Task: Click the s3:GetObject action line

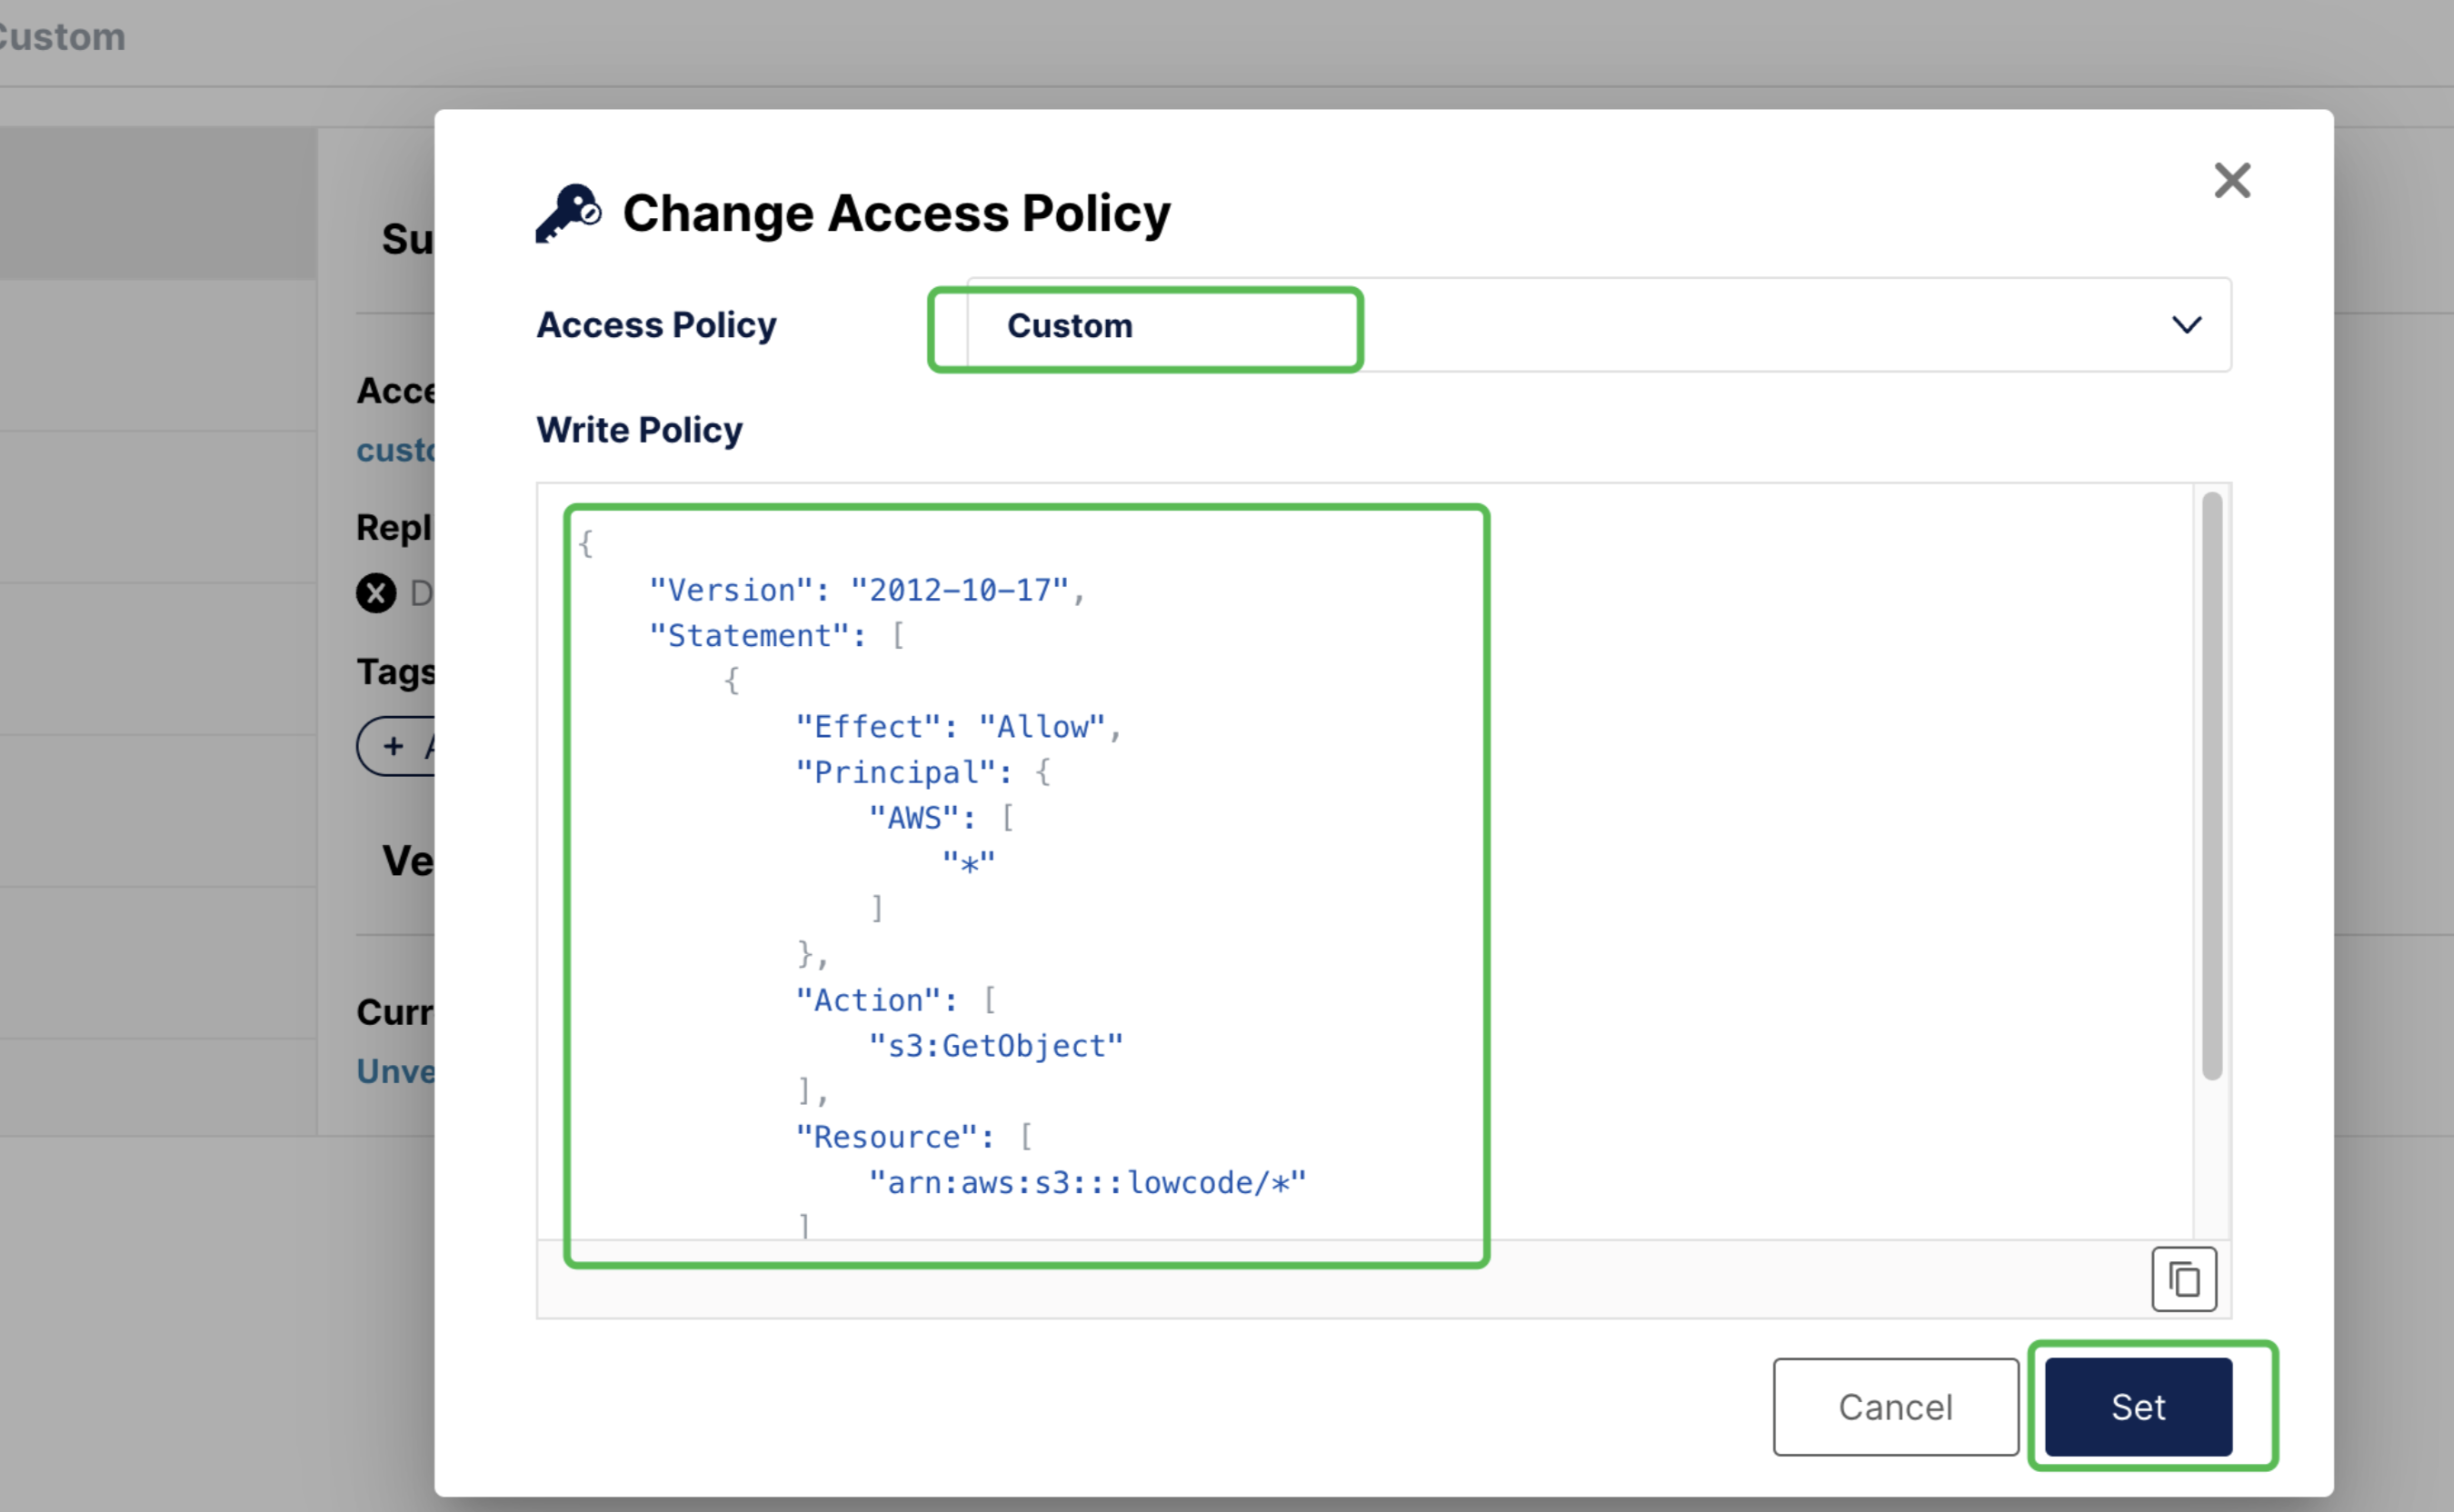Action: point(997,1045)
